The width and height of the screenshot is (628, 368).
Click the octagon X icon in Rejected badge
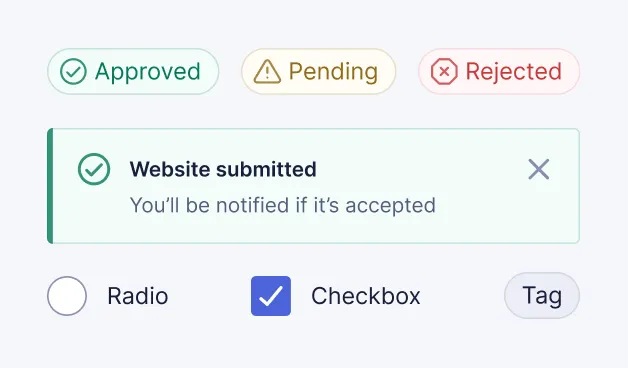pyautogui.click(x=444, y=71)
